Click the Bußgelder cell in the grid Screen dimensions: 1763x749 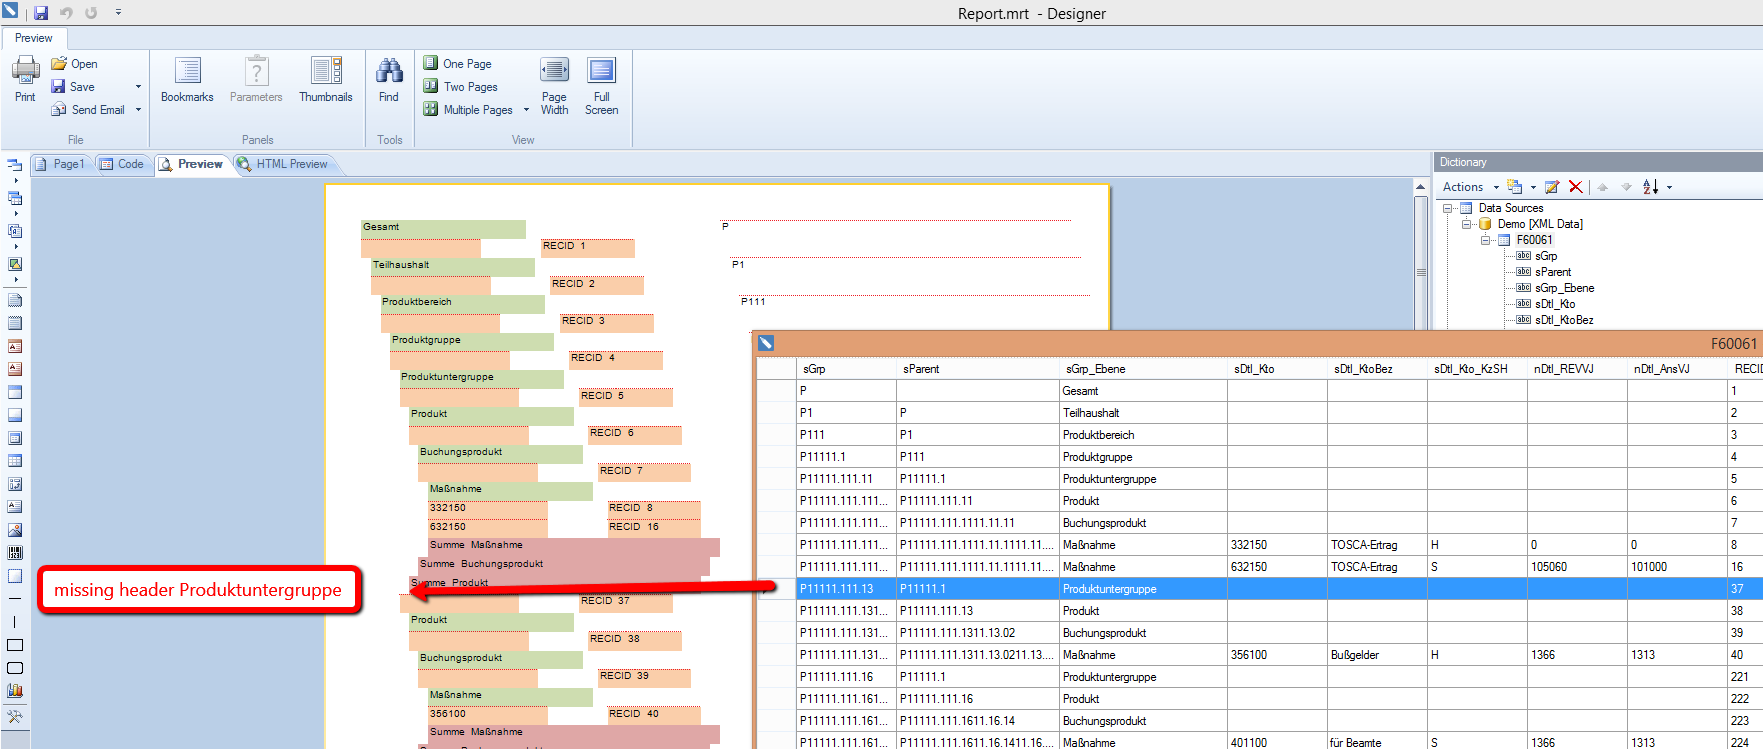pos(1377,655)
